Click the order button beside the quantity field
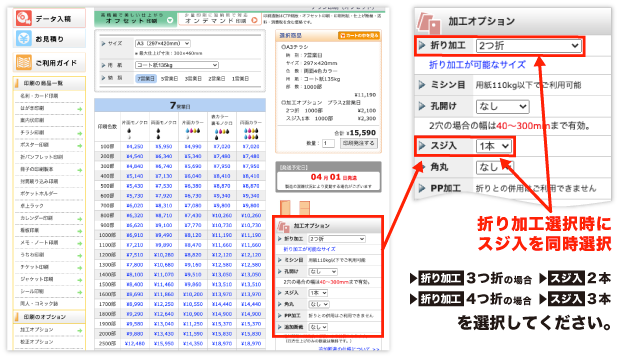This screenshot has height=360, width=618. click(359, 143)
